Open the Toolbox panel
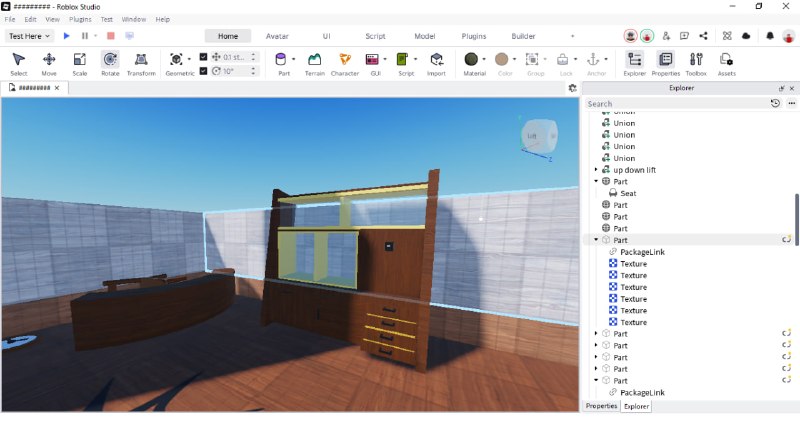 [x=696, y=64]
